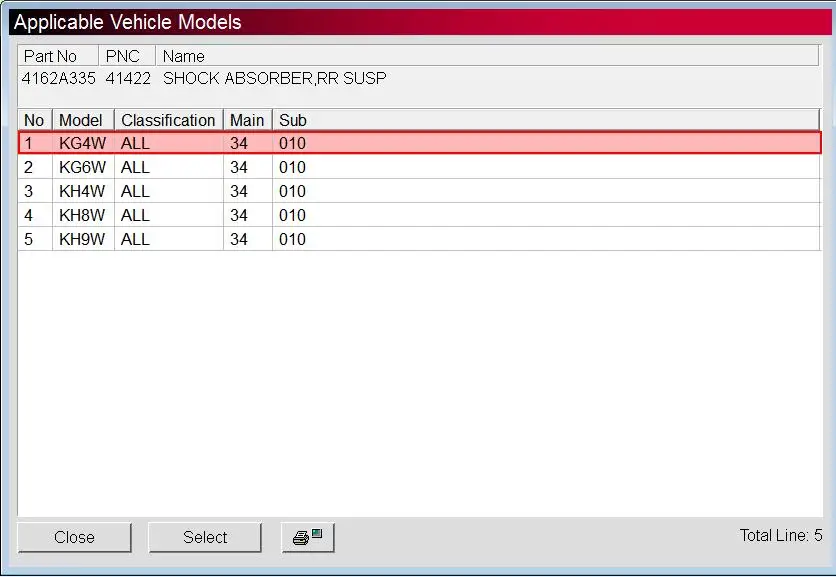Image resolution: width=836 pixels, height=577 pixels.
Task: Click the SHOCK ABSORBER,RR SUSP name
Action: (x=275, y=78)
